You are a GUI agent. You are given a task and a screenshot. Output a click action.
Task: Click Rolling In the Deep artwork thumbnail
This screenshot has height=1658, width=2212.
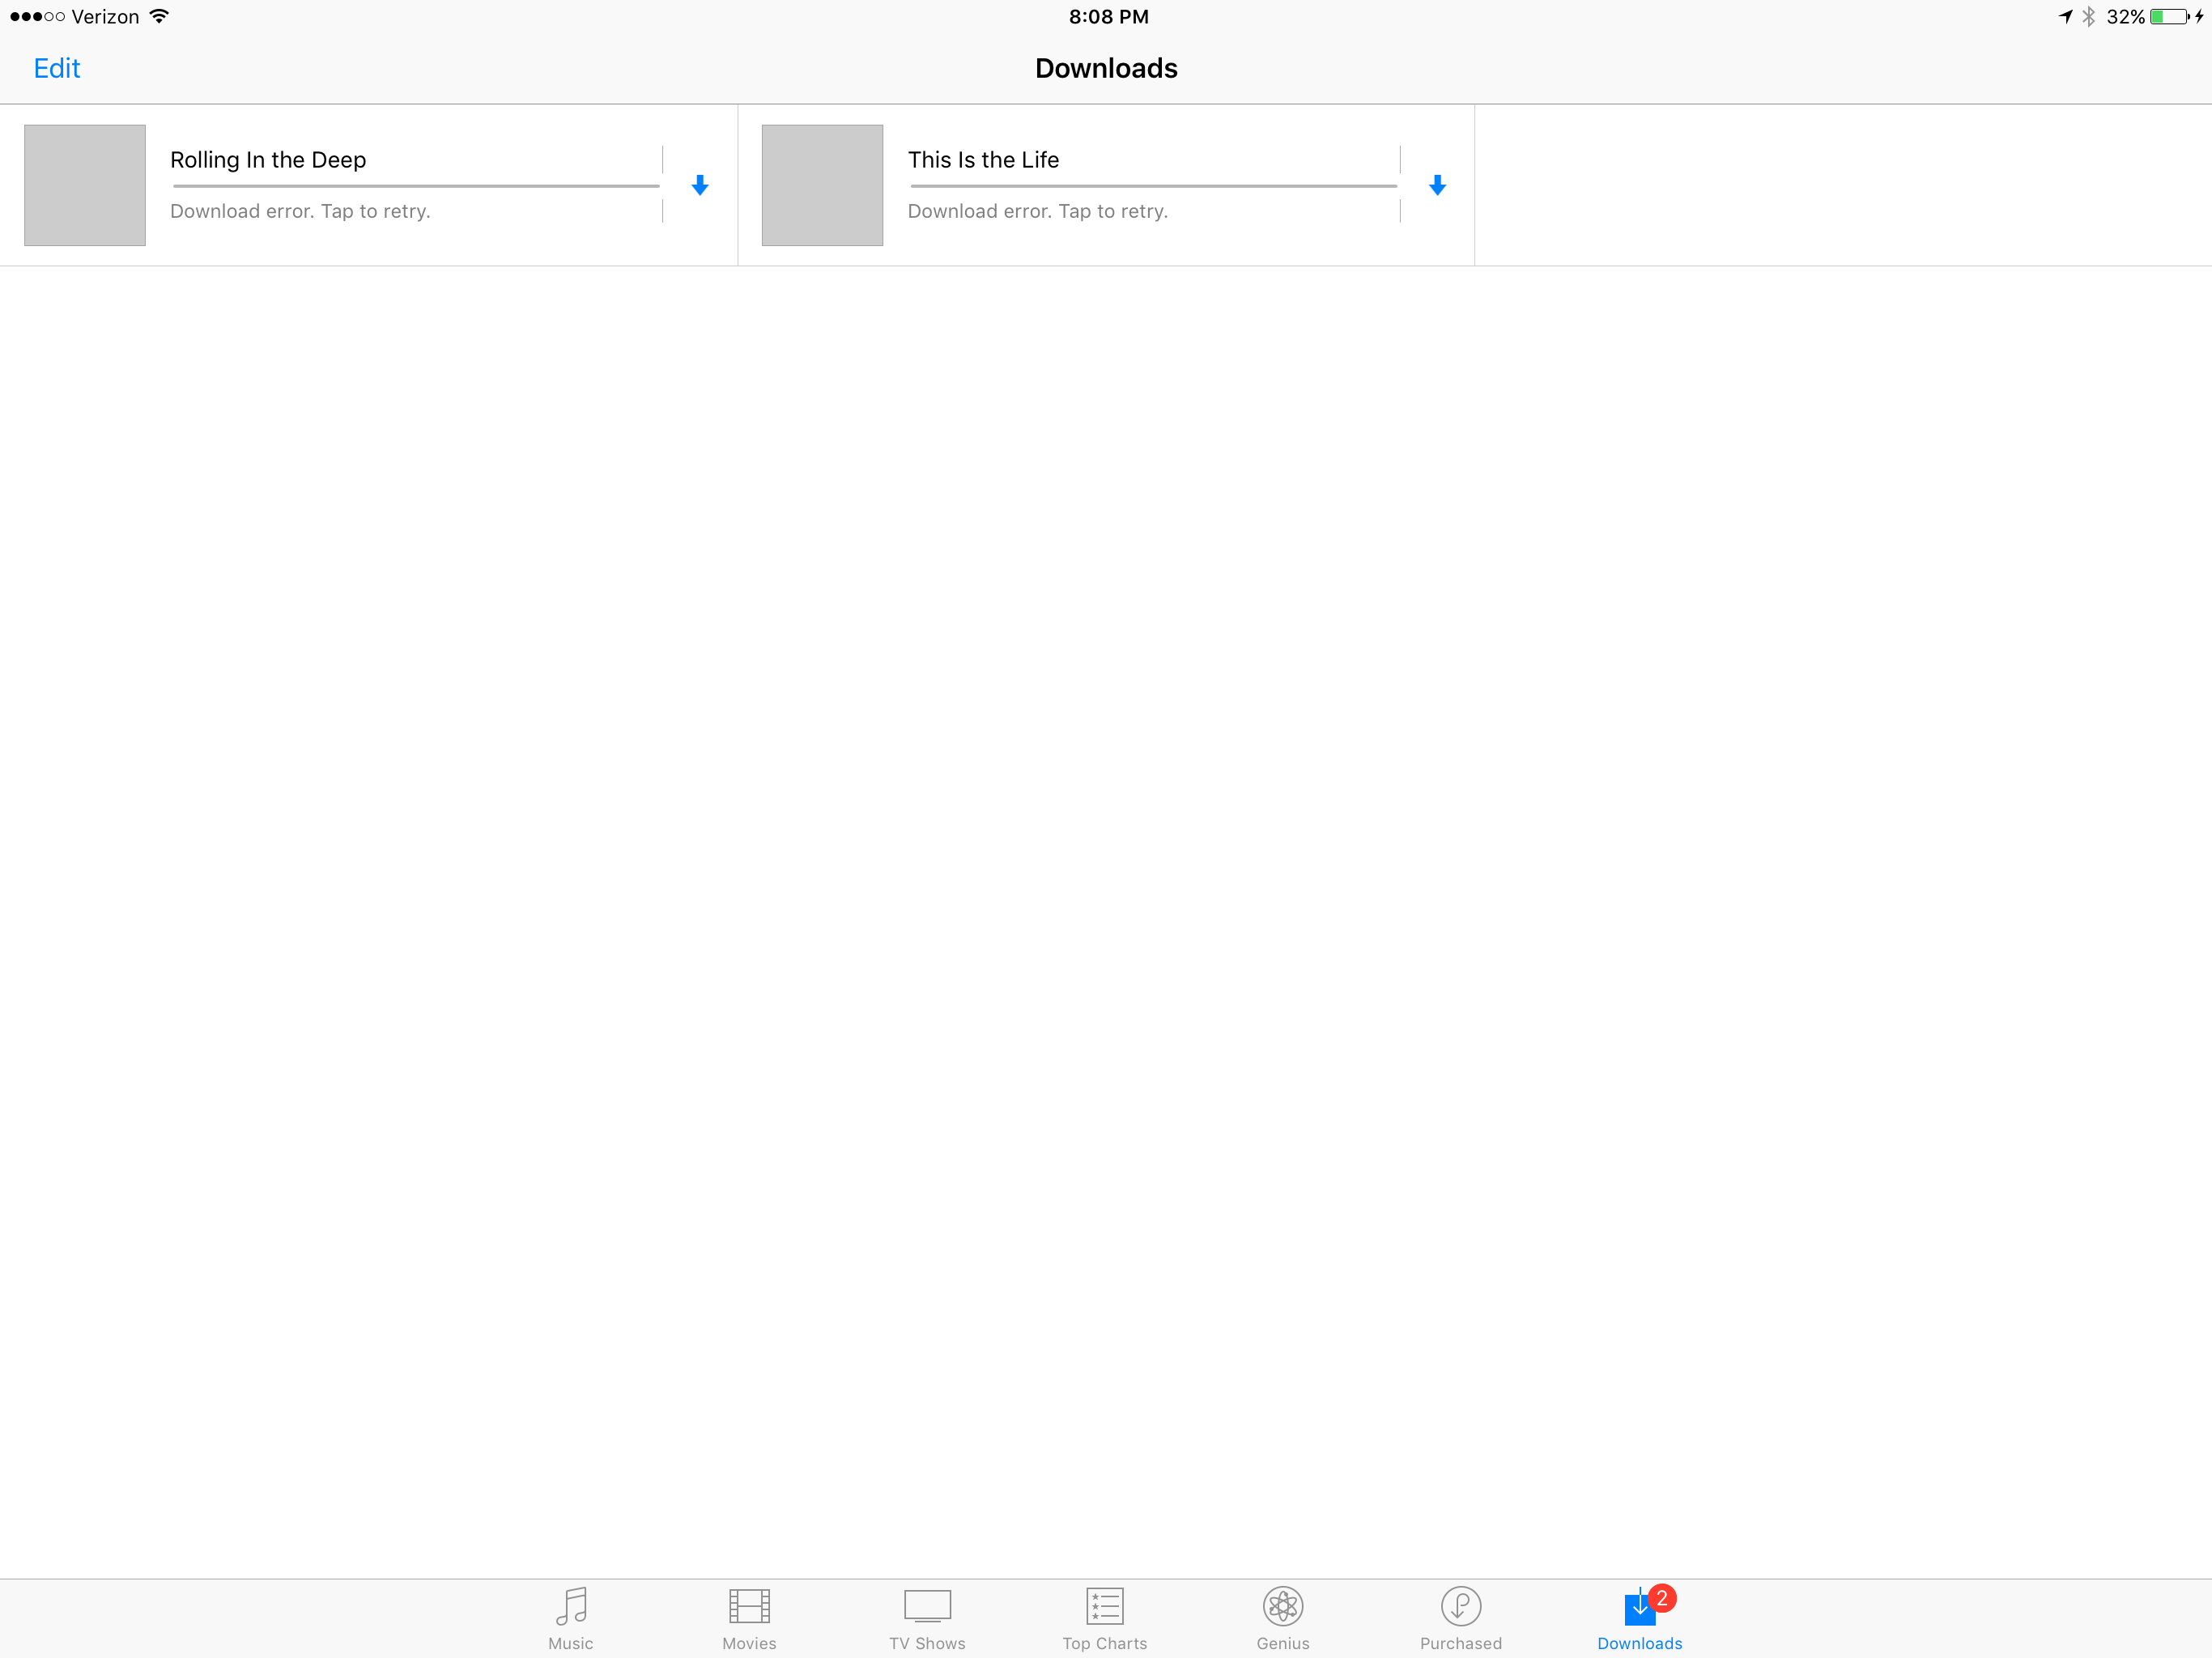[85, 185]
